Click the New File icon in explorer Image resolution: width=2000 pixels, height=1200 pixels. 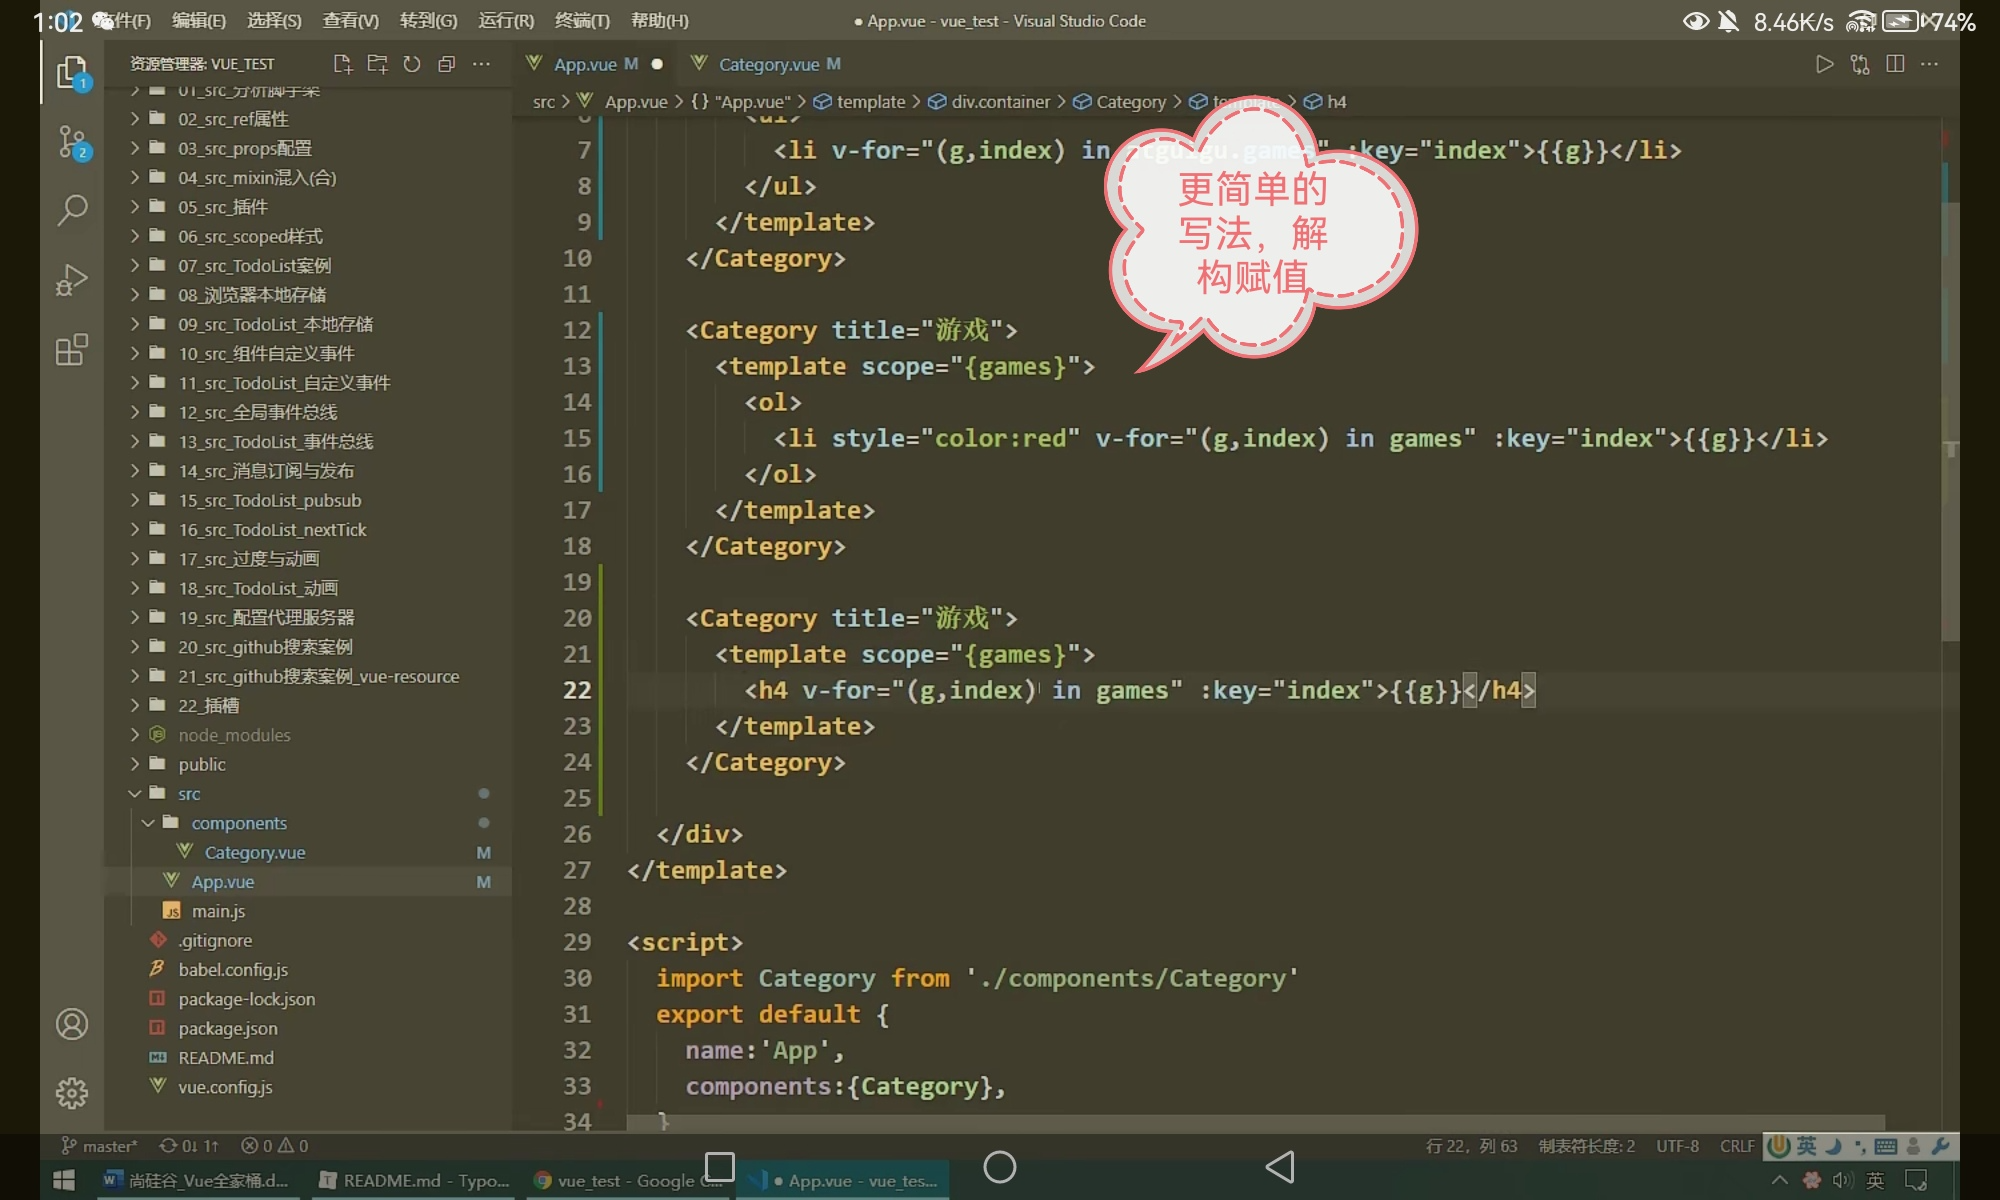point(343,64)
